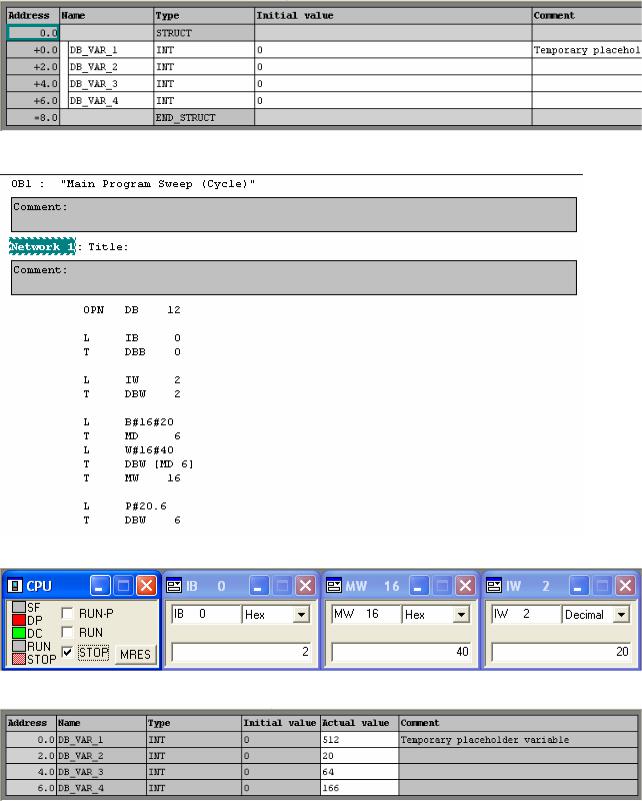This screenshot has height=801, width=642.
Task: Click the Initial value column header in top table
Action: pyautogui.click(x=393, y=15)
